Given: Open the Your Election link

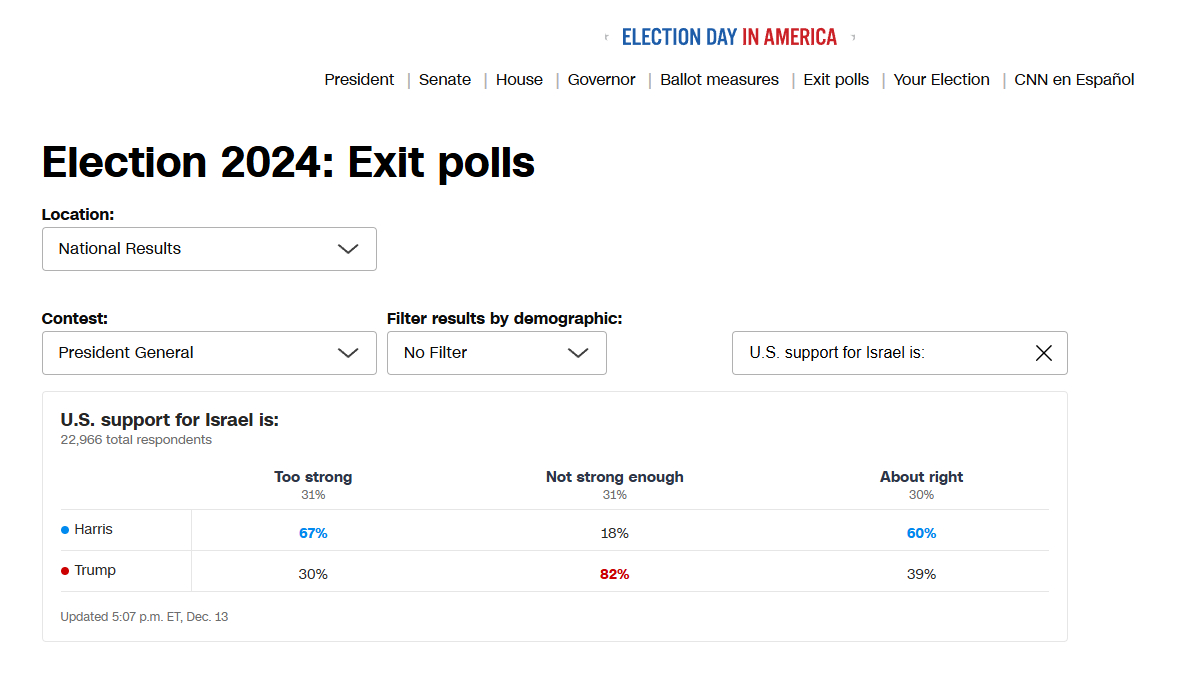Looking at the screenshot, I should pos(941,80).
